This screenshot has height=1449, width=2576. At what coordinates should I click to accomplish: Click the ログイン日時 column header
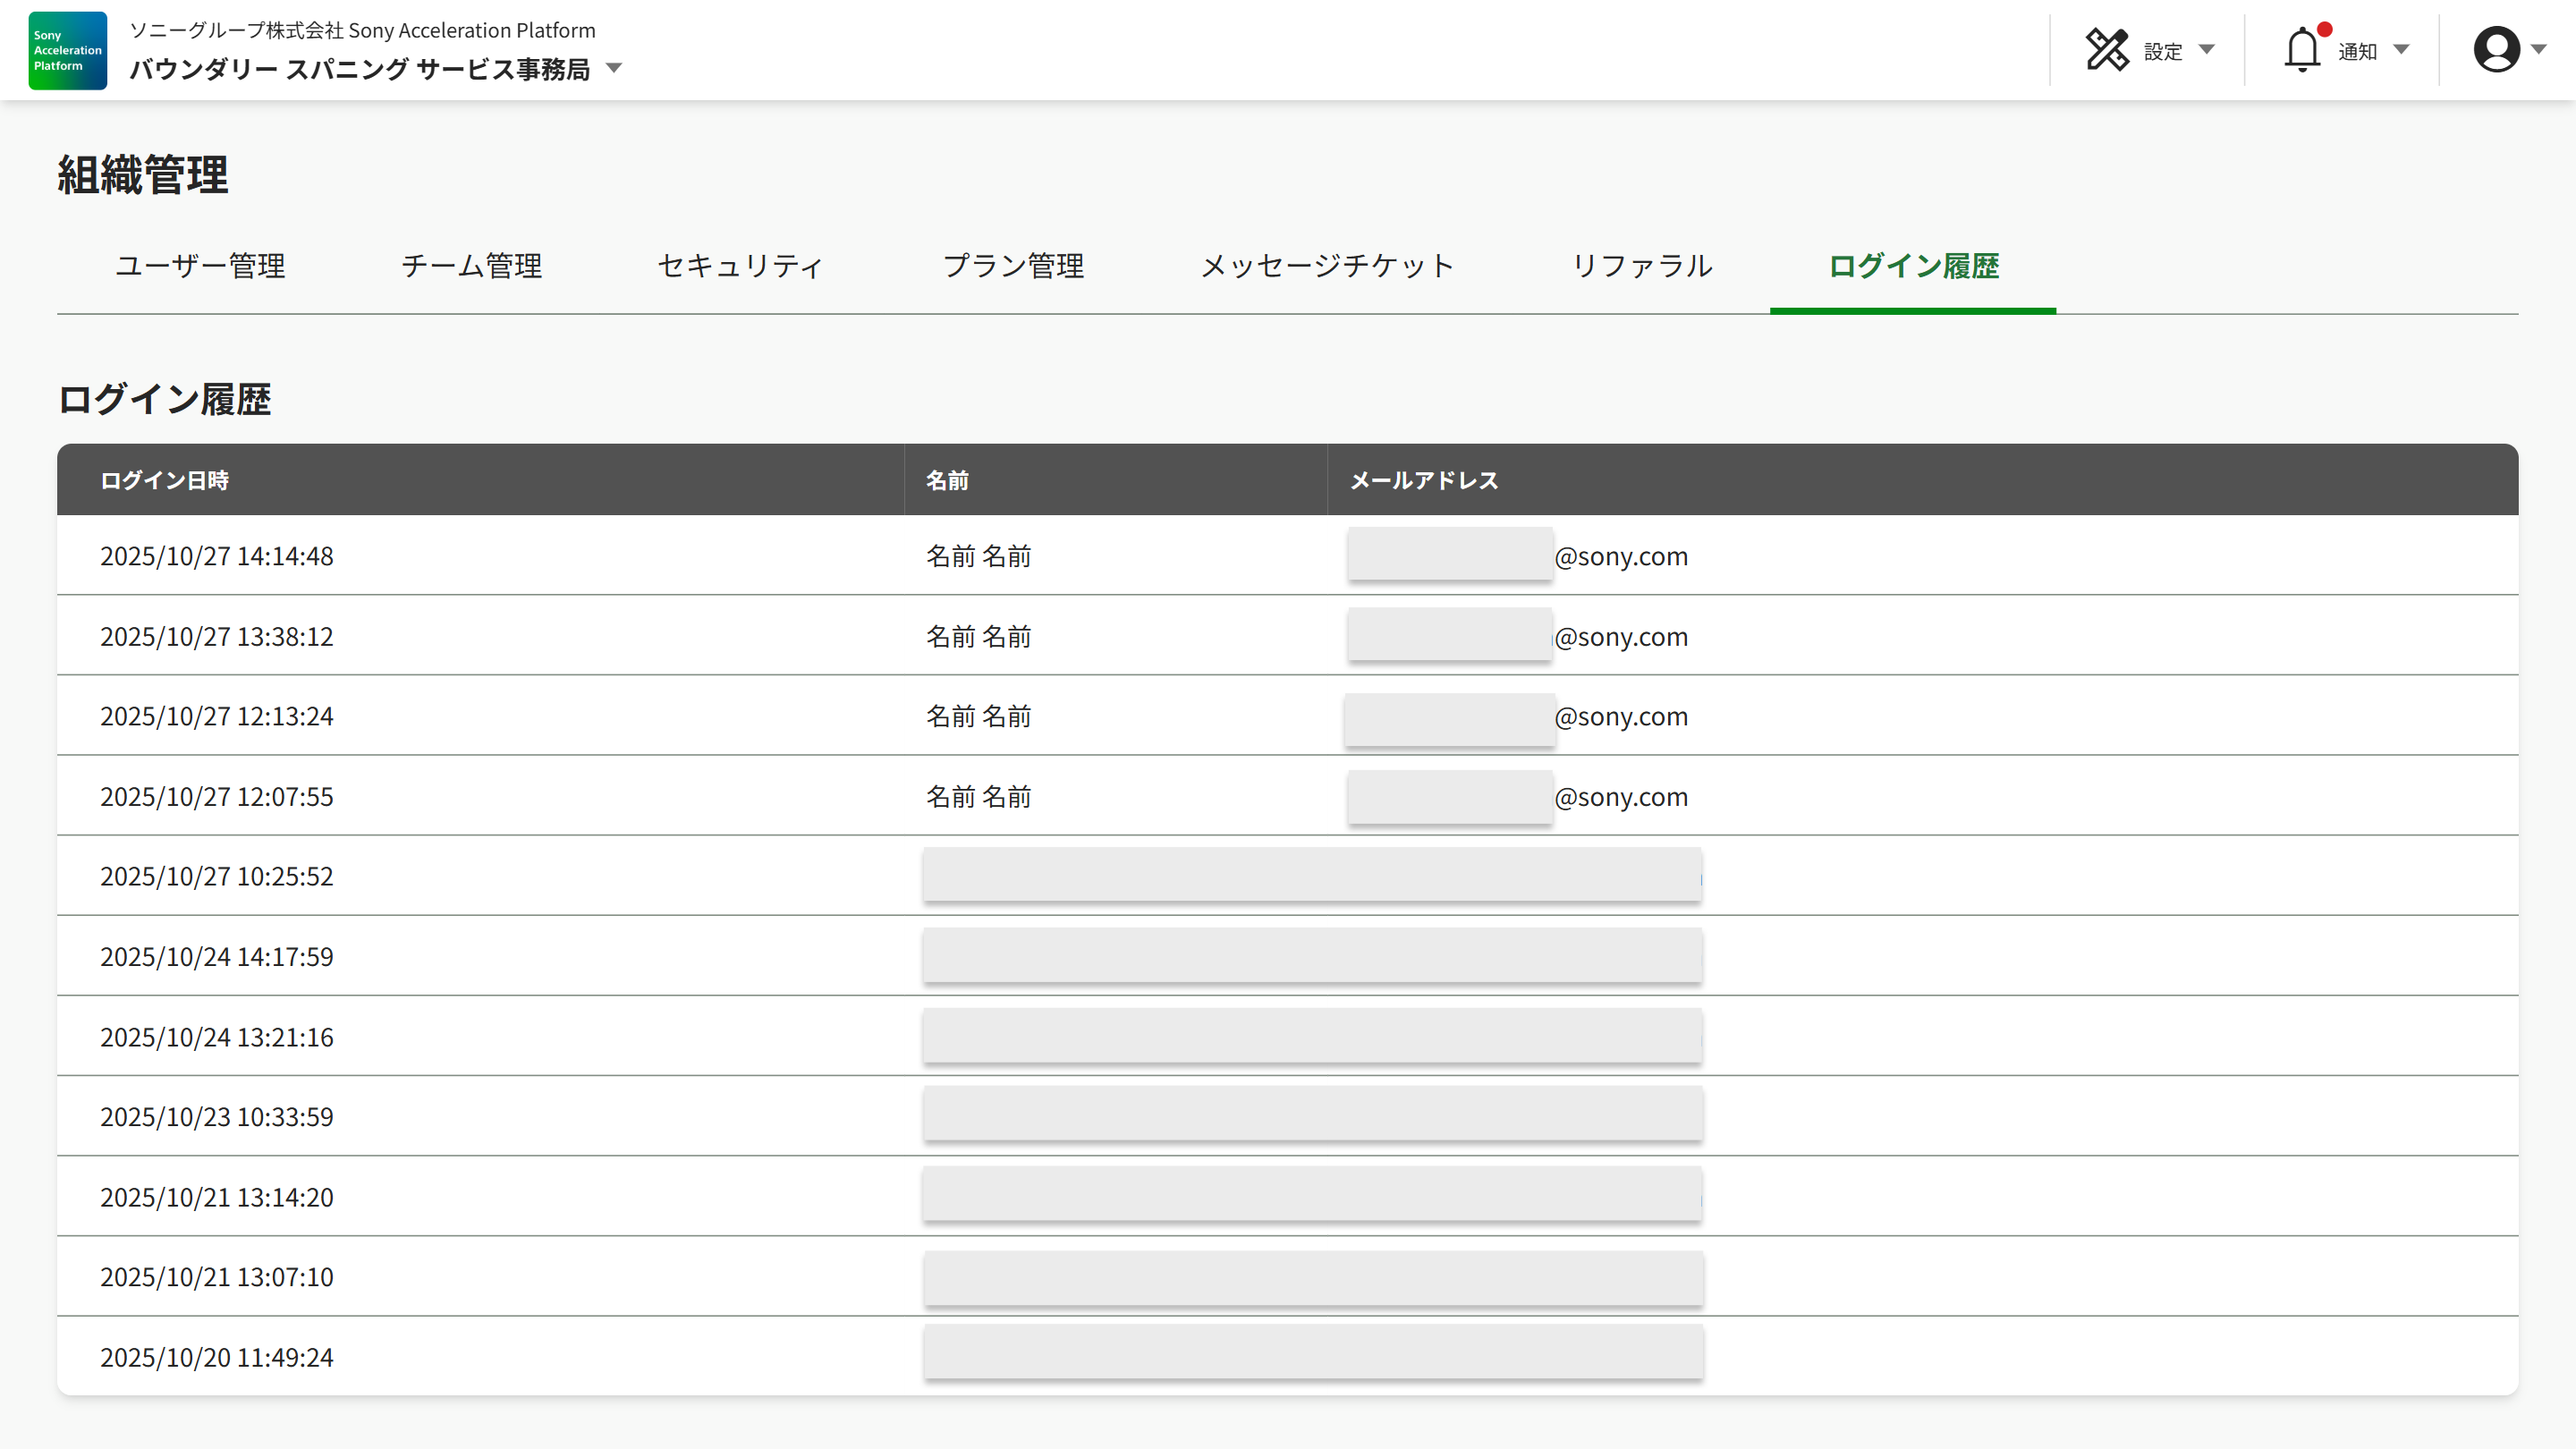pyautogui.click(x=165, y=481)
